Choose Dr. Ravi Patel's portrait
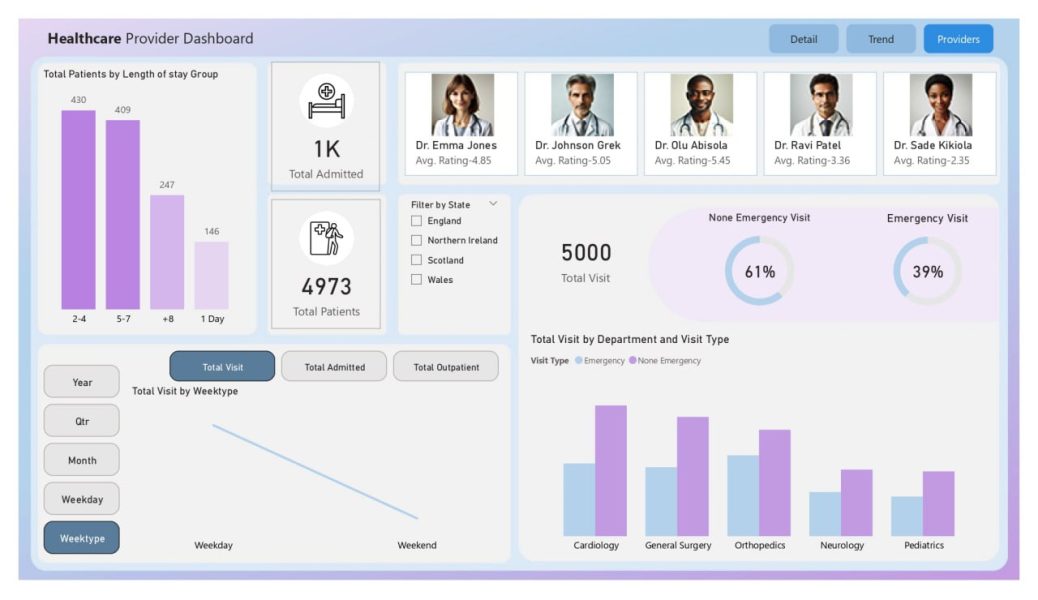This screenshot has height=600, width=1038. click(820, 105)
